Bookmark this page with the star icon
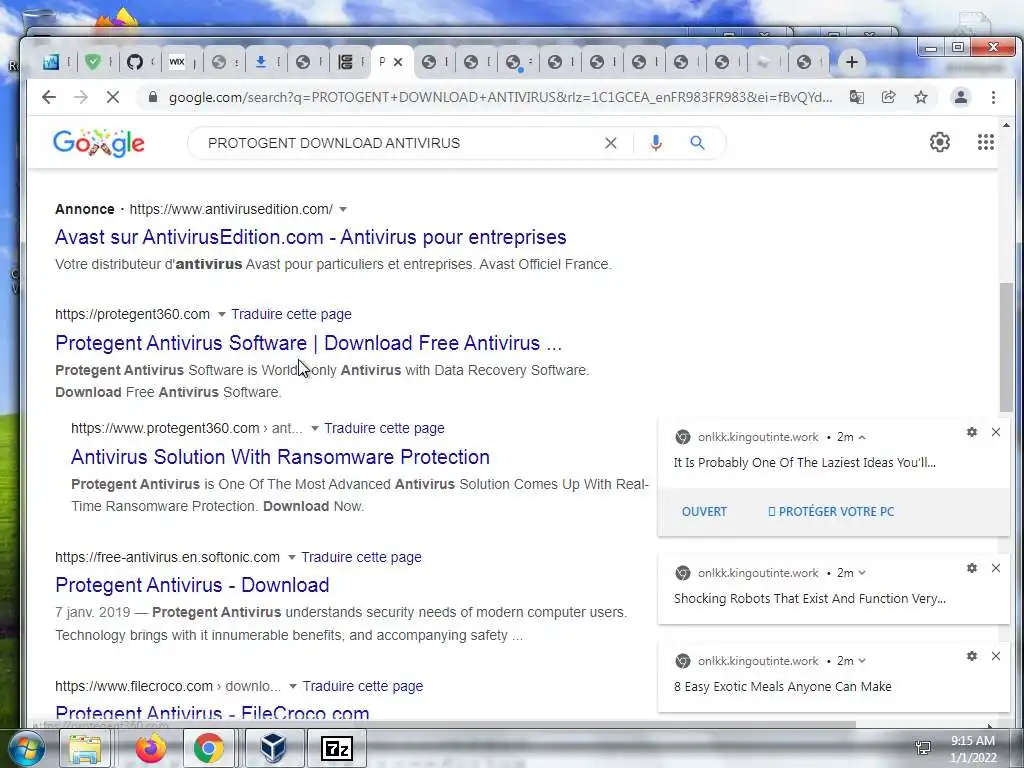The width and height of the screenshot is (1024, 768). click(x=921, y=97)
